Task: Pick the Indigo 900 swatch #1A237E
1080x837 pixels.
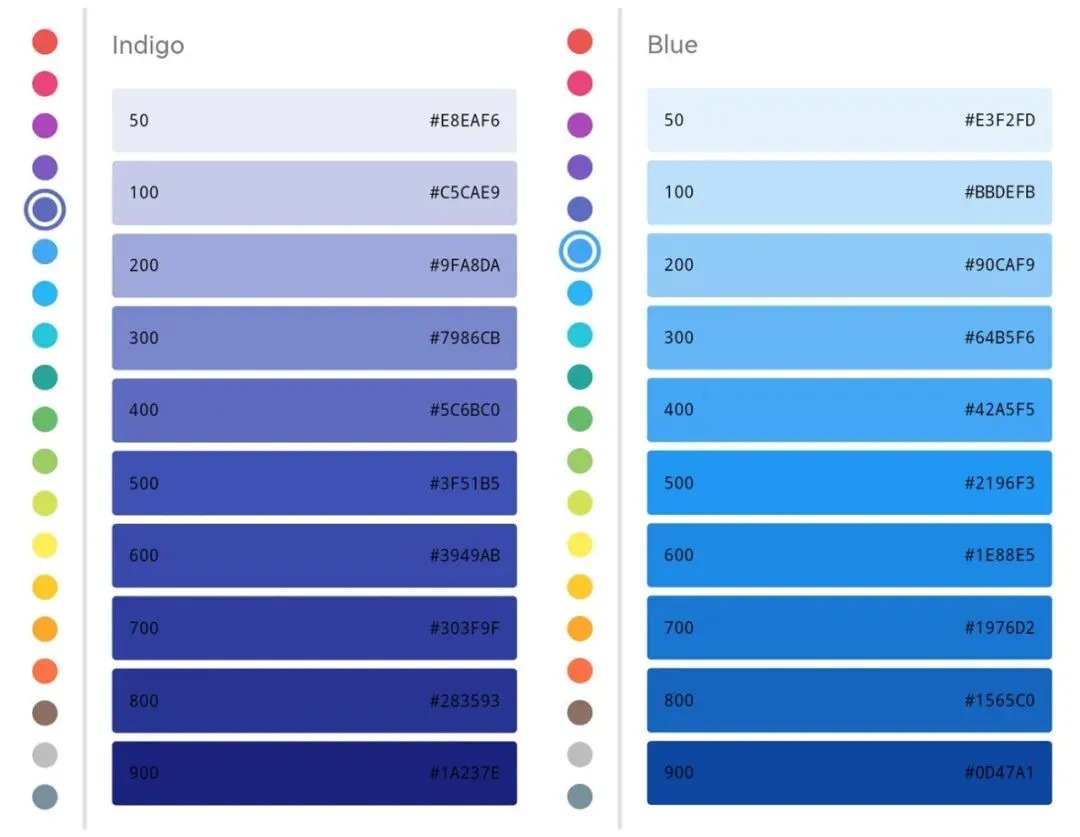Action: [x=314, y=772]
